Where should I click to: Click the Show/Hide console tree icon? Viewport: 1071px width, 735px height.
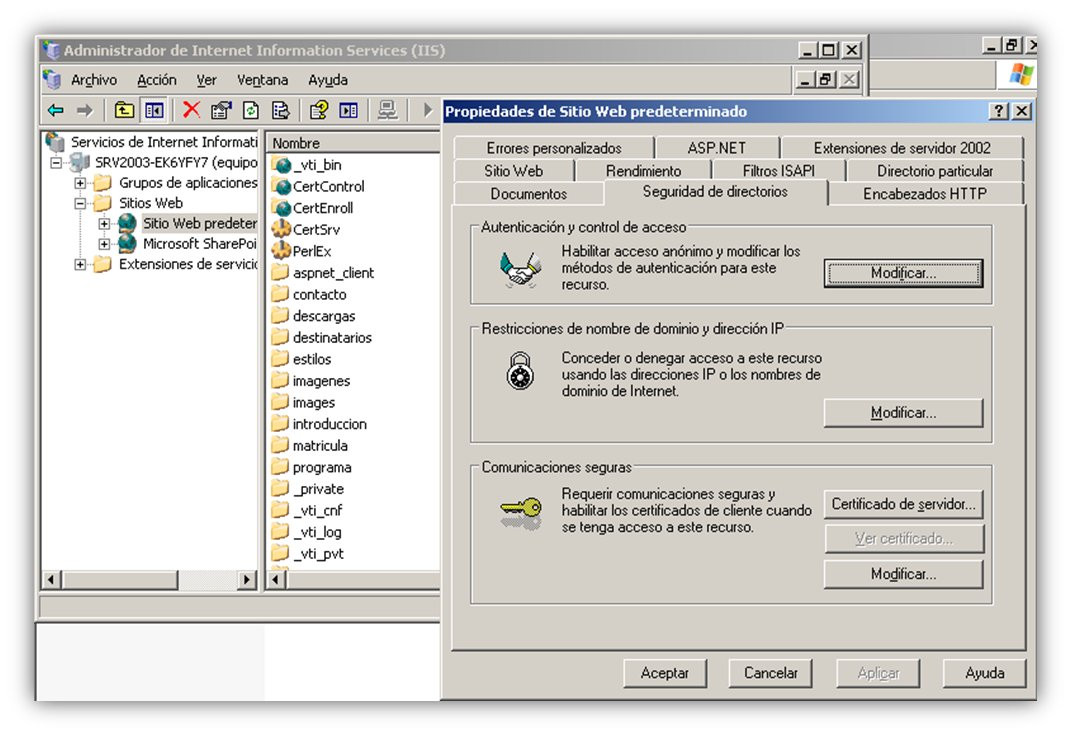154,110
